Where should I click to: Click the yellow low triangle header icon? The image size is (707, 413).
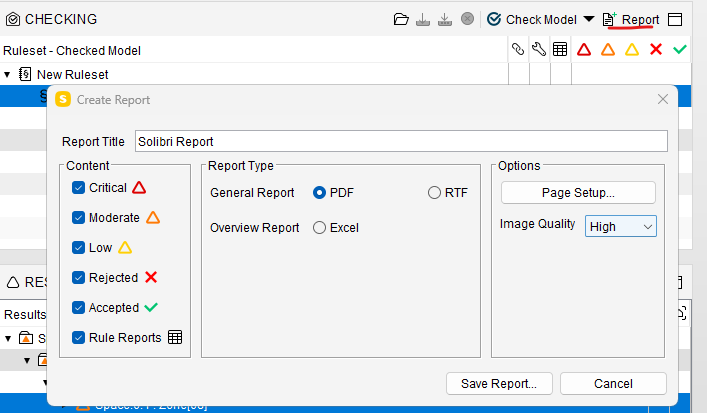(x=632, y=49)
